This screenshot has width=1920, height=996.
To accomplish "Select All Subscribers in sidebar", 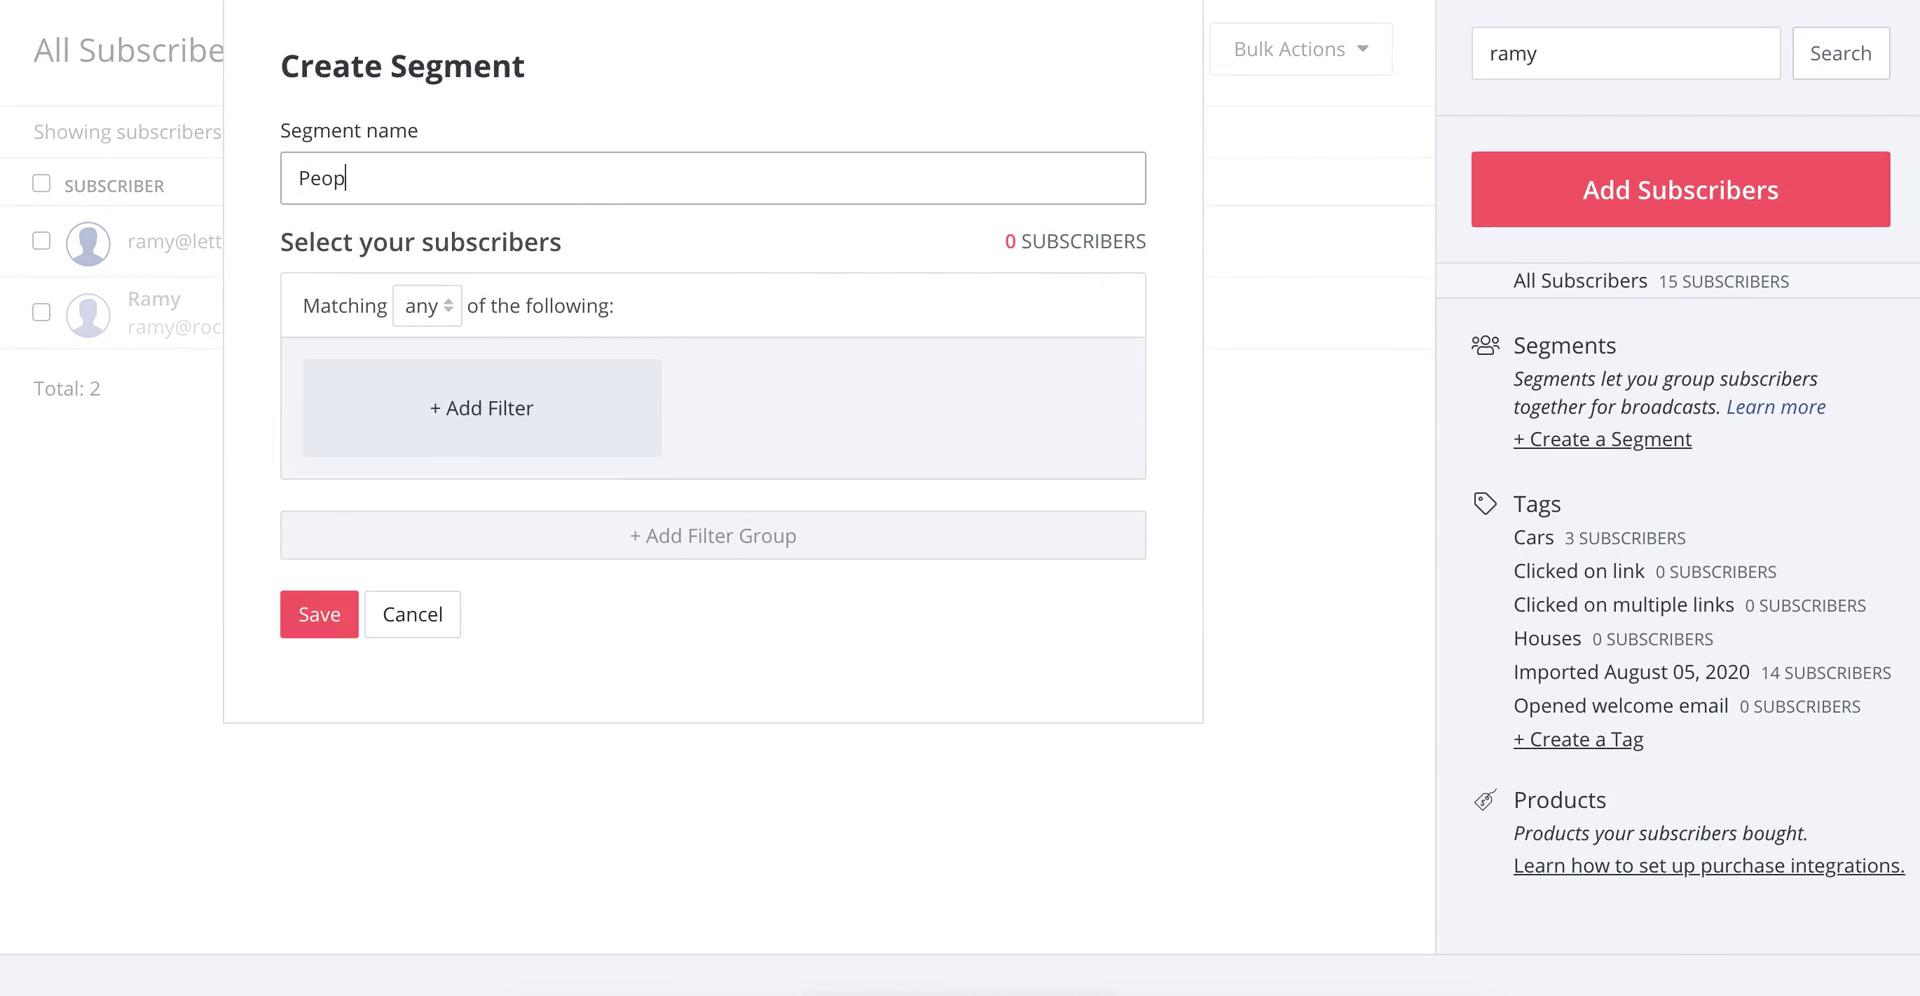I will pos(1580,281).
